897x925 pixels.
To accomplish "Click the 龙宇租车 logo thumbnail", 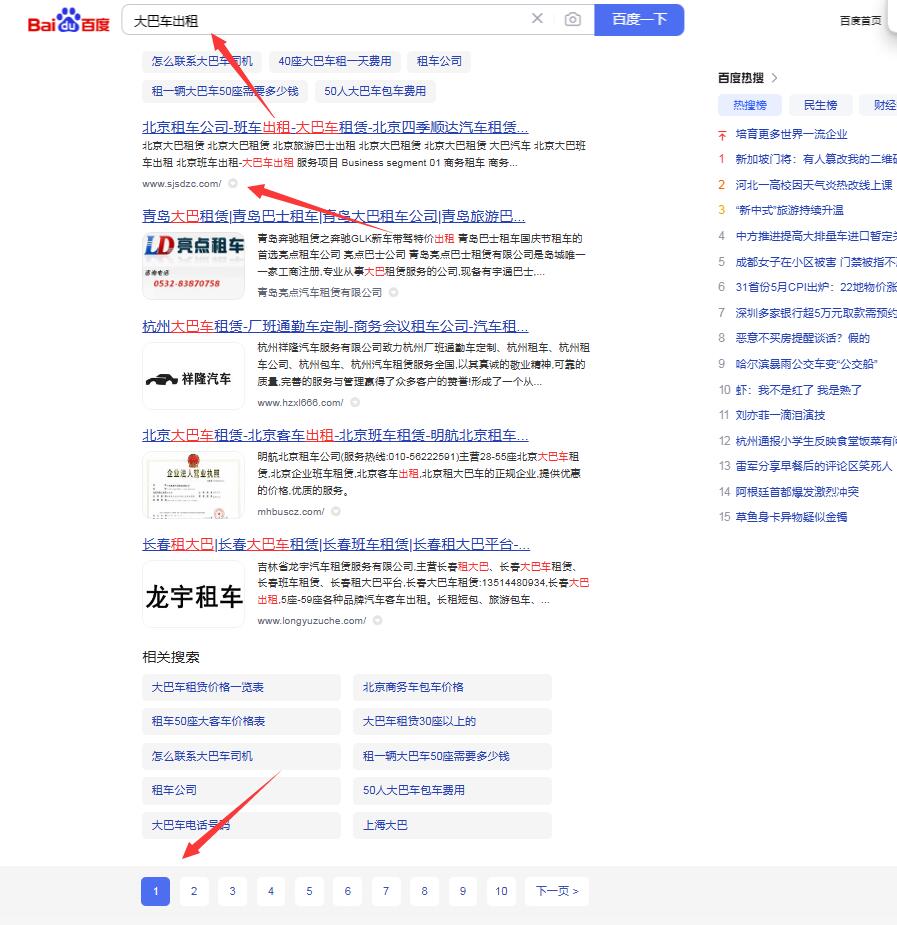I will pyautogui.click(x=193, y=594).
